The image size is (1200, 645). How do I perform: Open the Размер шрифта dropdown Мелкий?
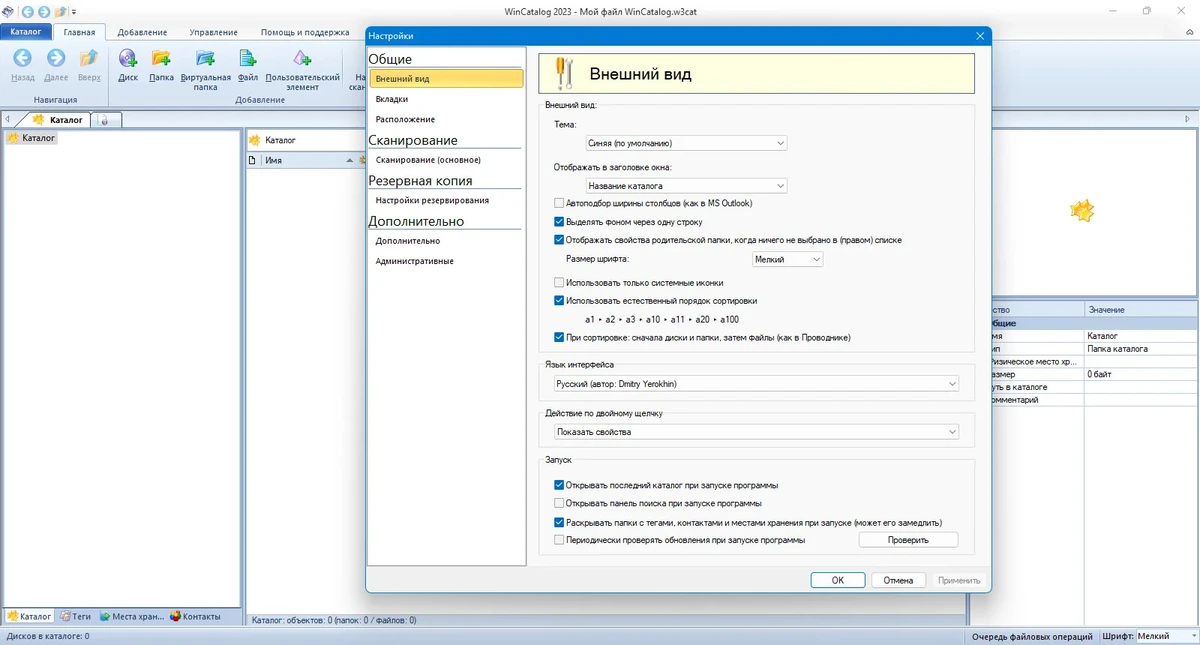[788, 259]
